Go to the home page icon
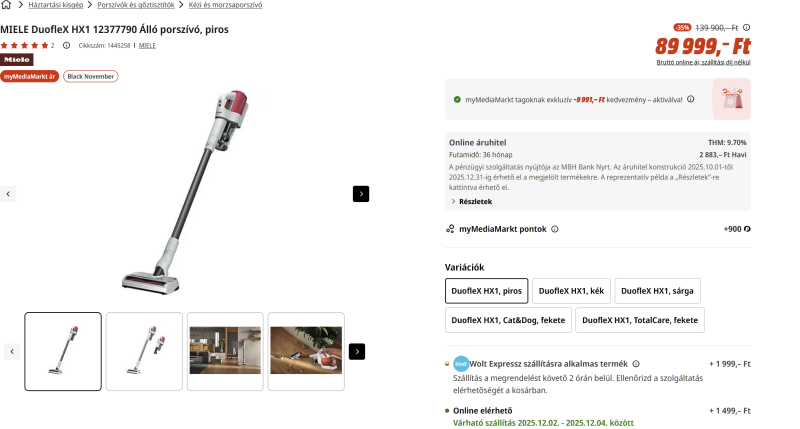This screenshot has width=800, height=429. 7,5
